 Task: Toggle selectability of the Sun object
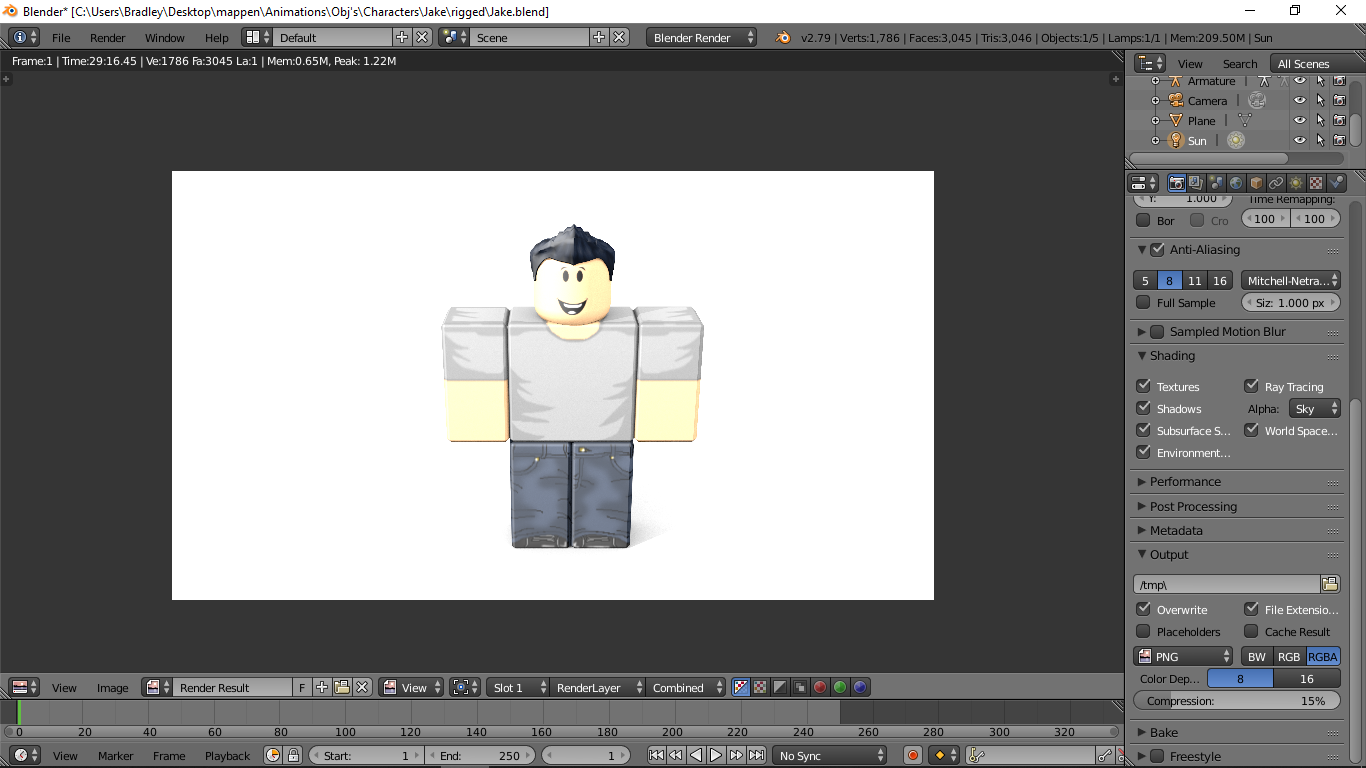click(1320, 141)
